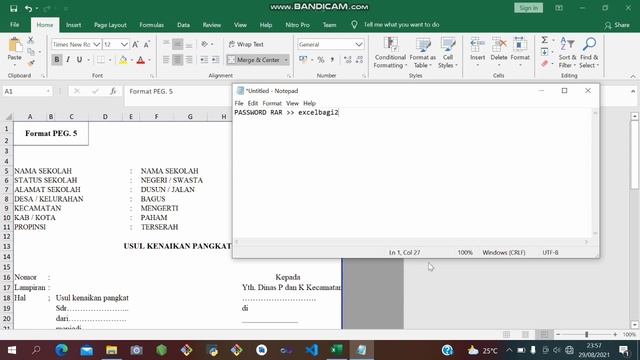The width and height of the screenshot is (640, 360).
Task: Toggle Wrap Text
Action: [x=246, y=44]
